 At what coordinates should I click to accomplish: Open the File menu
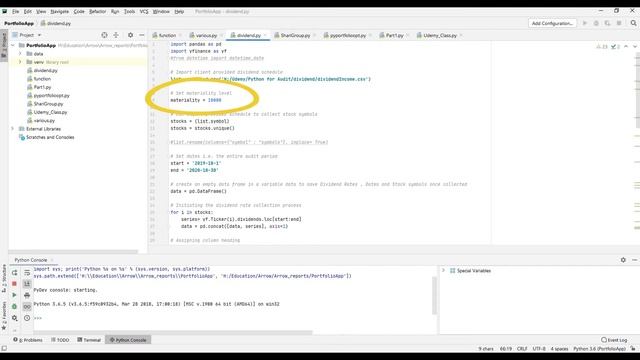pos(16,11)
